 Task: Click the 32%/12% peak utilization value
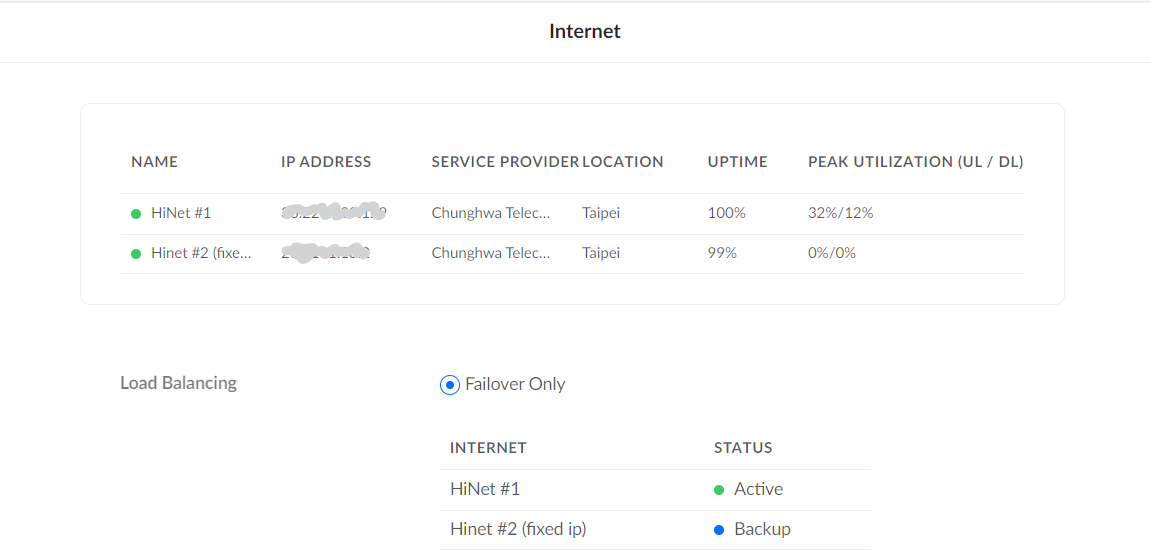click(x=840, y=213)
